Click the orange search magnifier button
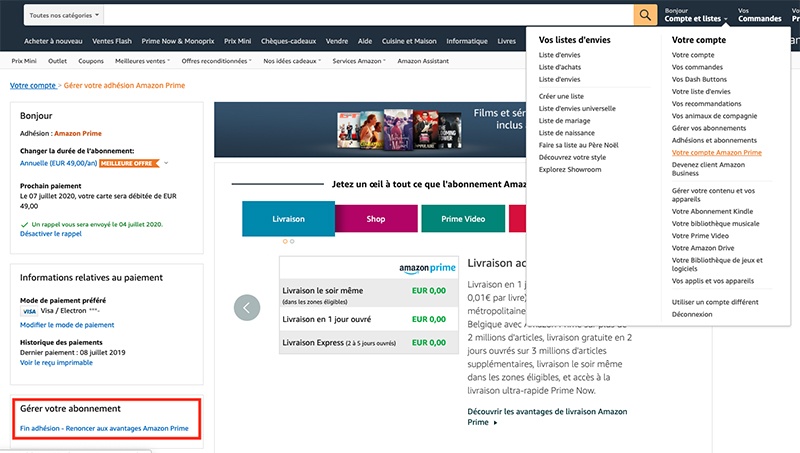Image resolution: width=800 pixels, height=453 pixels. (x=646, y=15)
